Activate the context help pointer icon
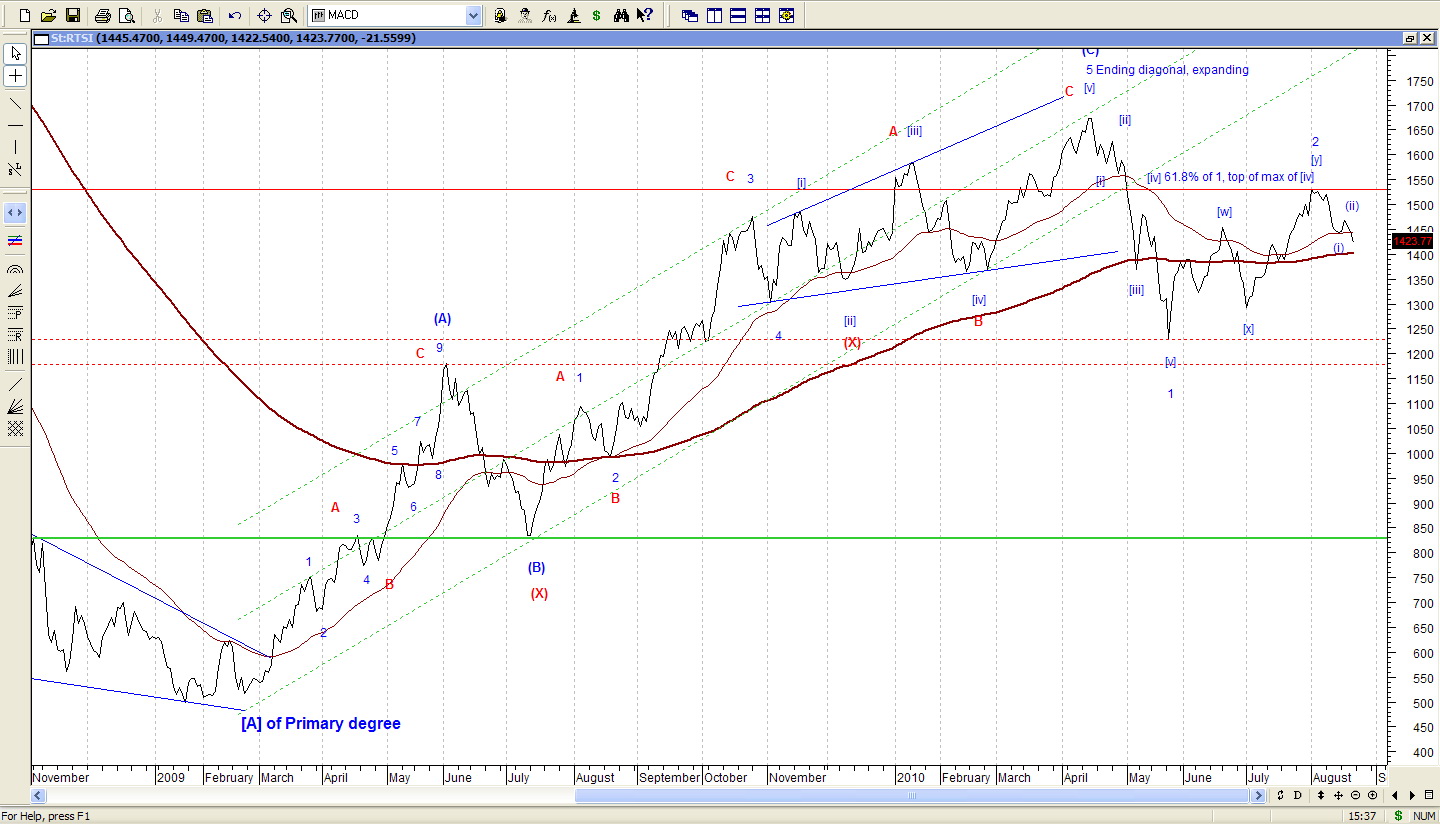Image resolution: width=1440 pixels, height=824 pixels. (x=645, y=15)
